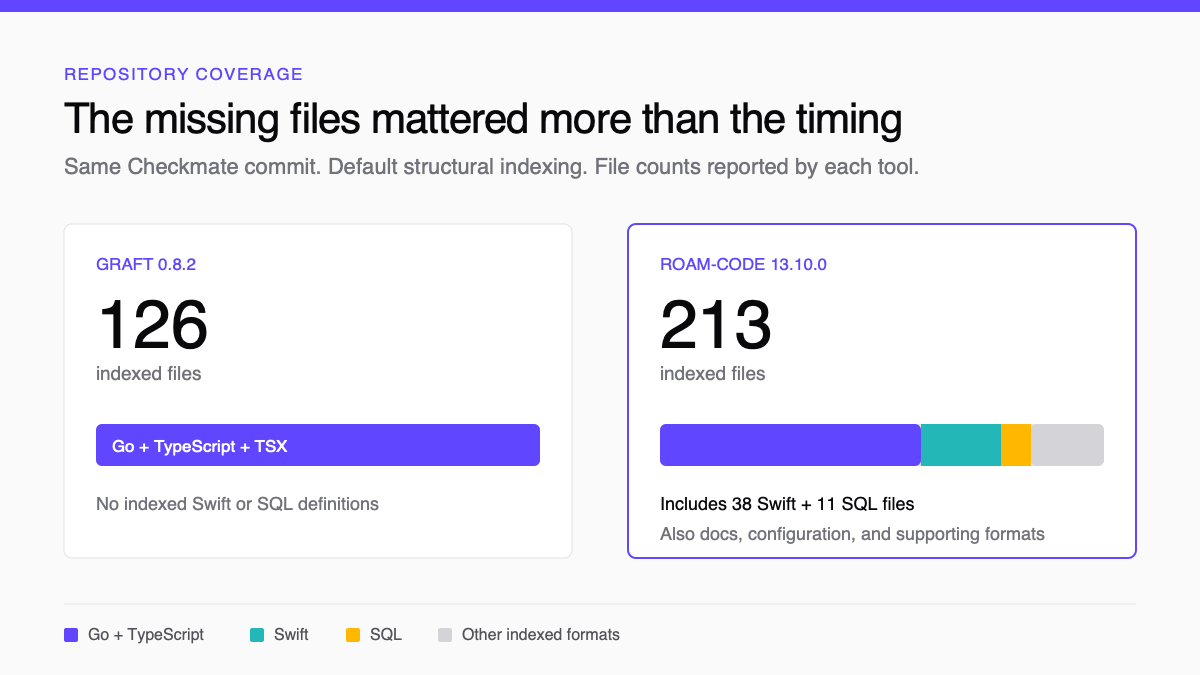Screen dimensions: 1200x675
Task: Click 'Includes 38 Swift + 11 SQL files'
Action: [x=787, y=504]
